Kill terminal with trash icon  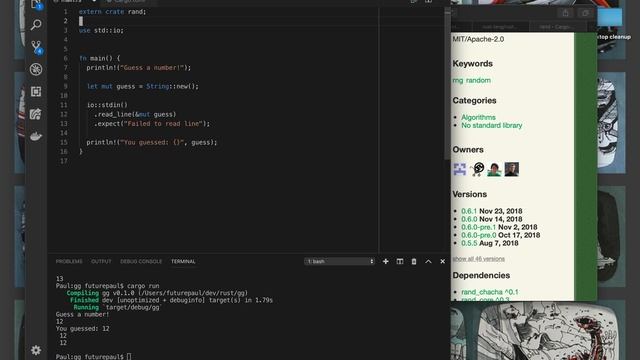414,261
